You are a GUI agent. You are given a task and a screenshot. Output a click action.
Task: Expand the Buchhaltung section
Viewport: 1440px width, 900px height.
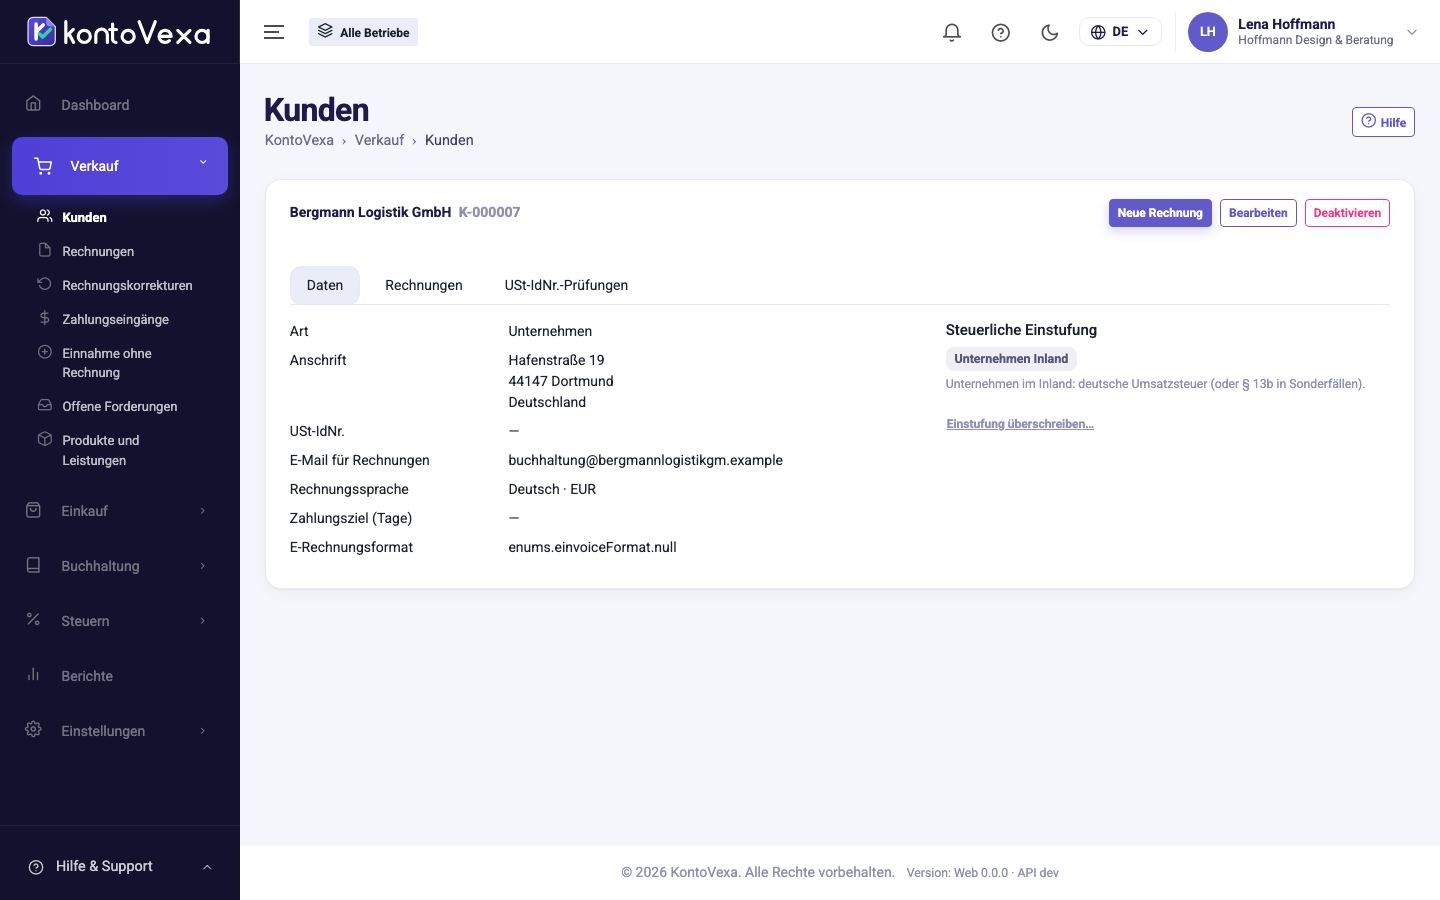pyautogui.click(x=120, y=566)
